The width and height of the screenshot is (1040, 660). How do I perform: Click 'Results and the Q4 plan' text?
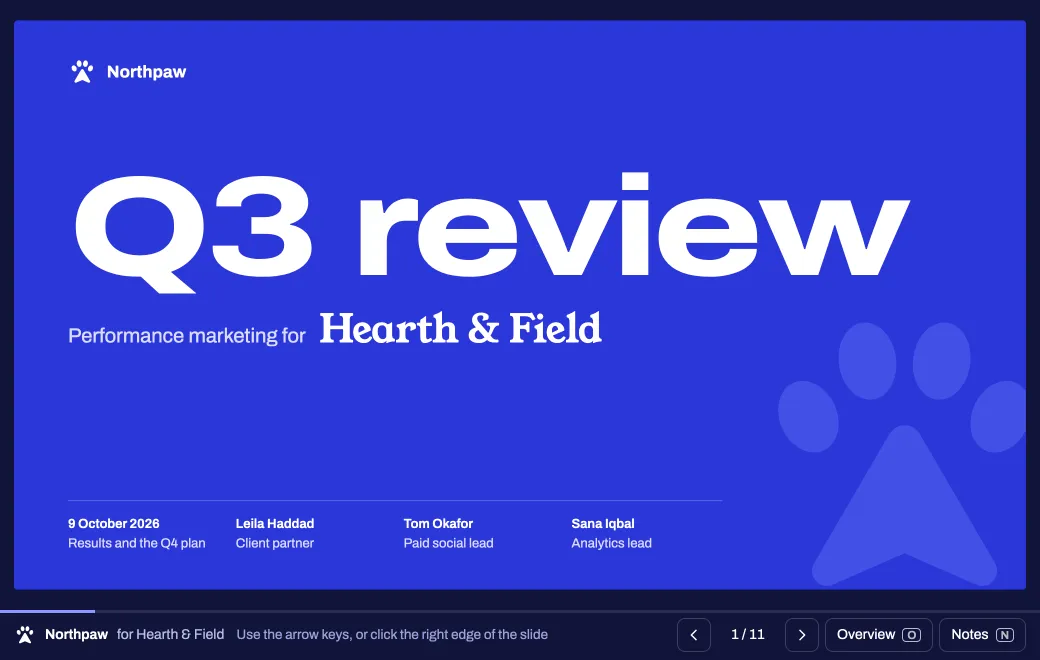coord(137,543)
